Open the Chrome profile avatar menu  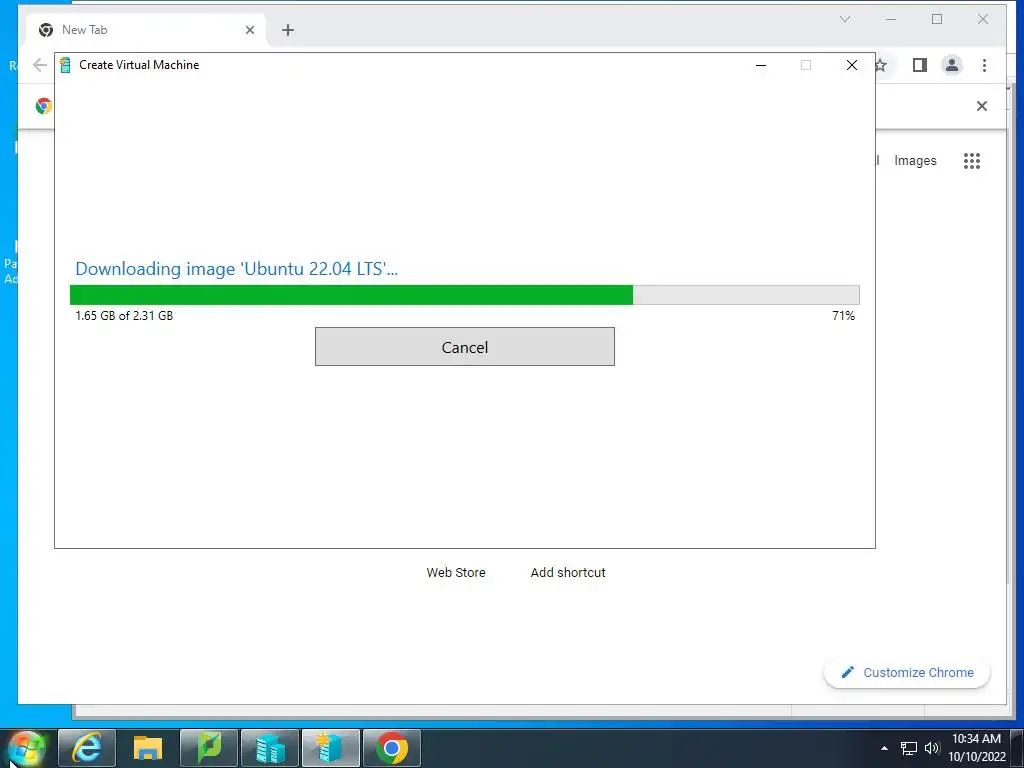tap(952, 65)
